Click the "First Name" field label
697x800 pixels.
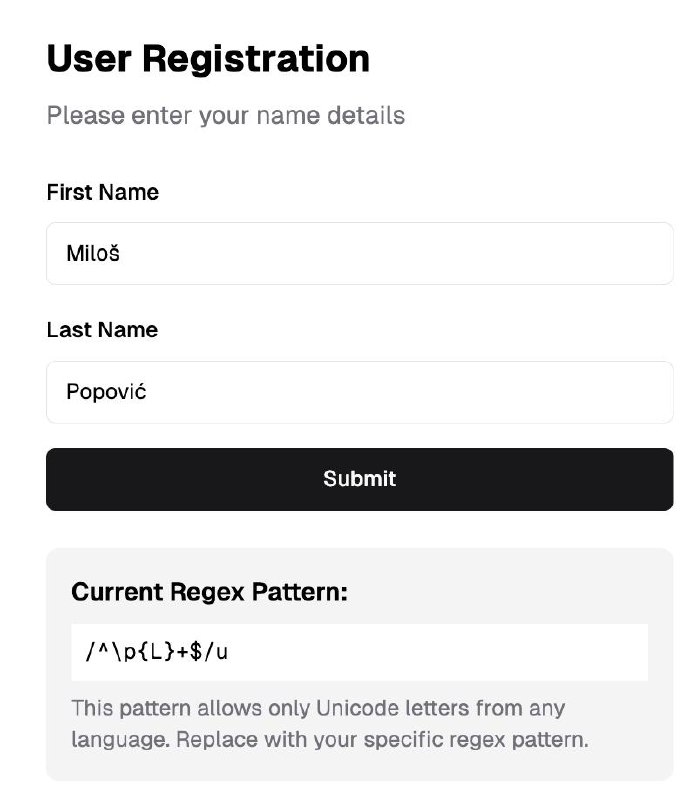102,192
